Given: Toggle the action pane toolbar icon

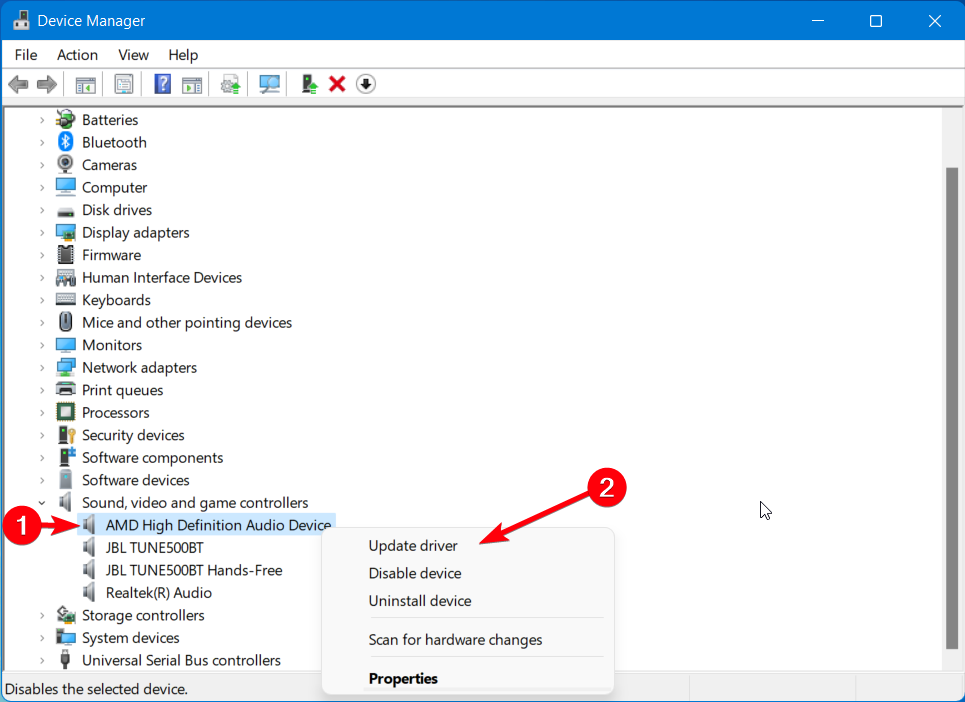Looking at the screenshot, I should 192,84.
